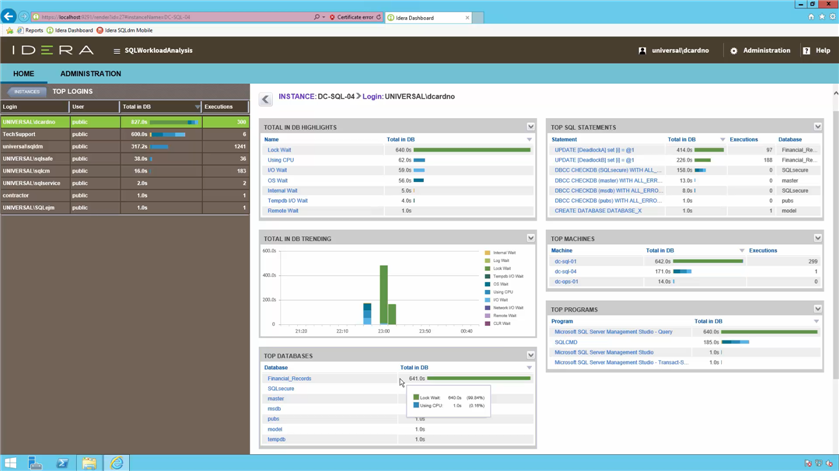The height and width of the screenshot is (471, 839).
Task: Click the Lock Wait legend color swatch
Action: click(x=487, y=268)
